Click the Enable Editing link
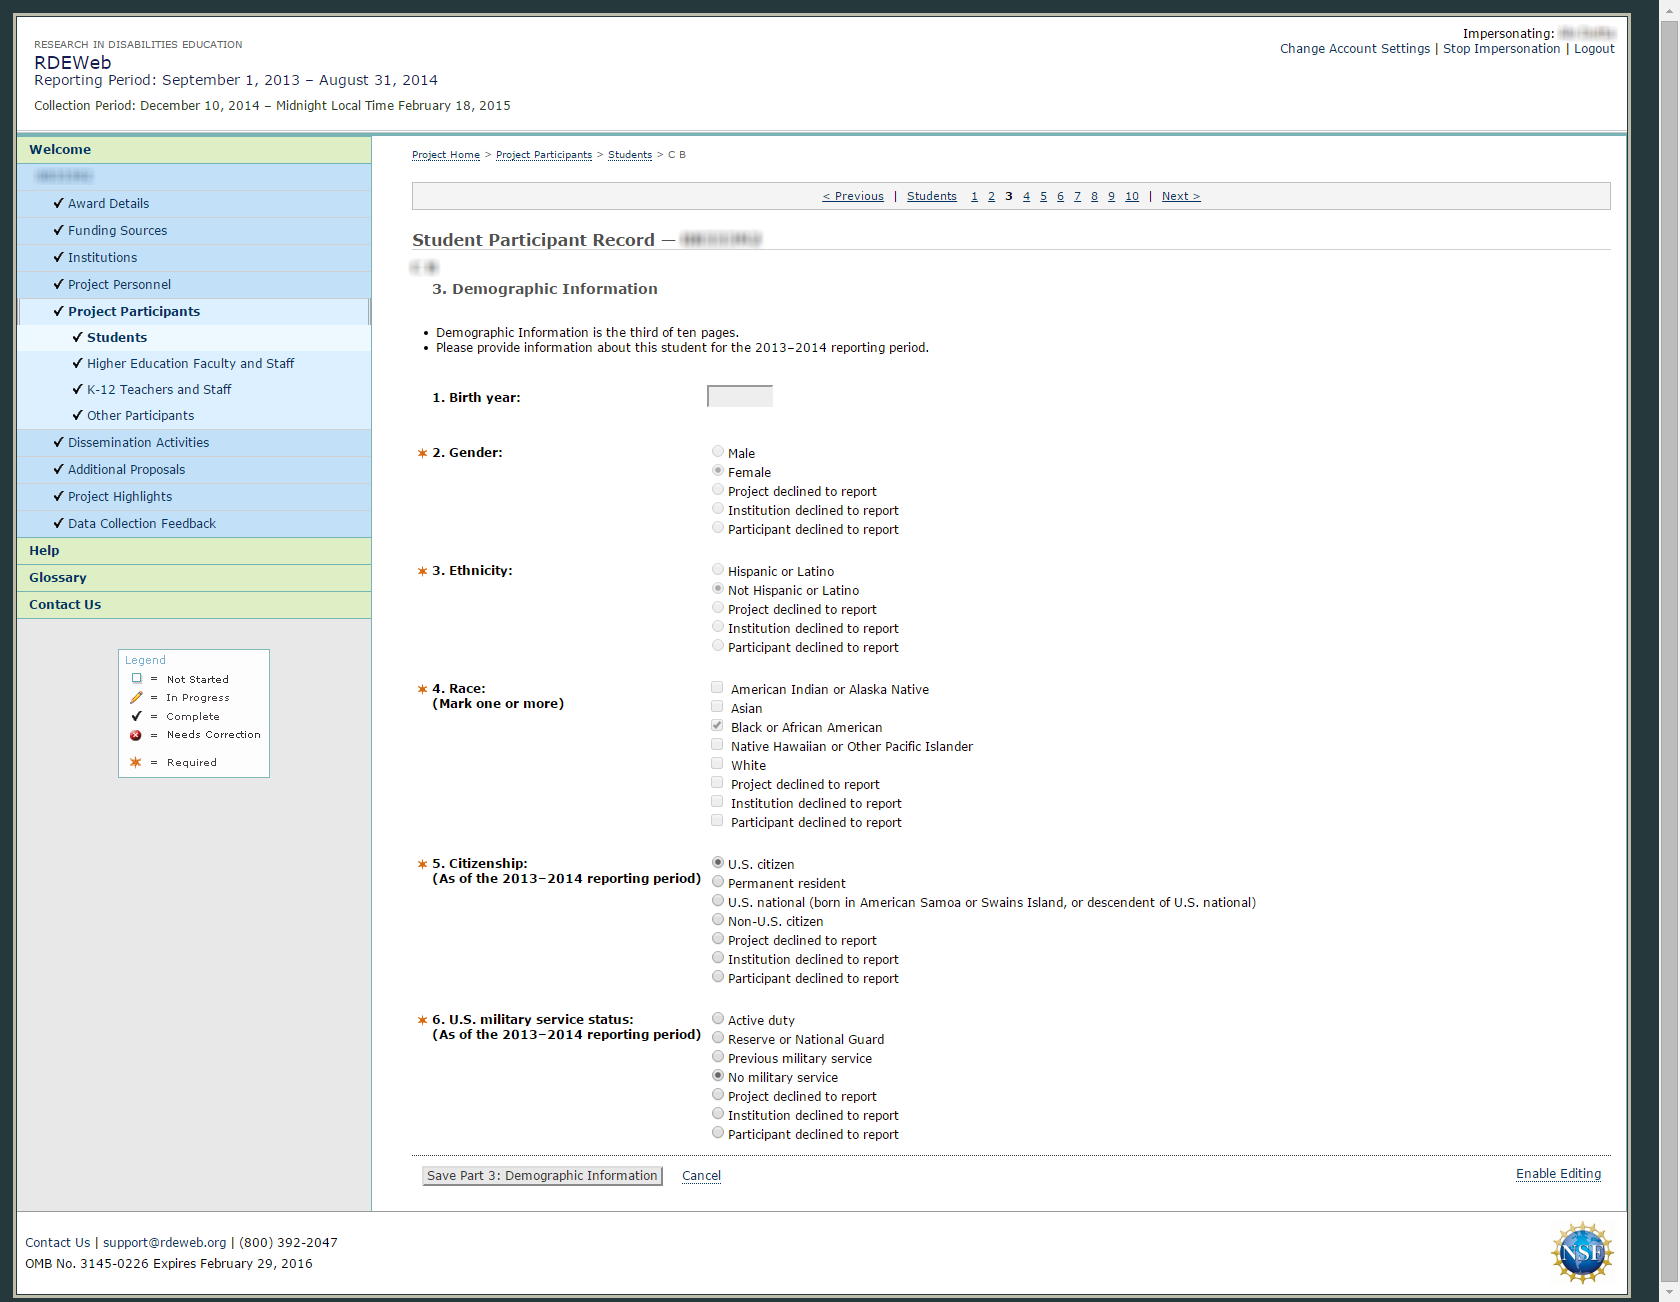 [x=1558, y=1174]
